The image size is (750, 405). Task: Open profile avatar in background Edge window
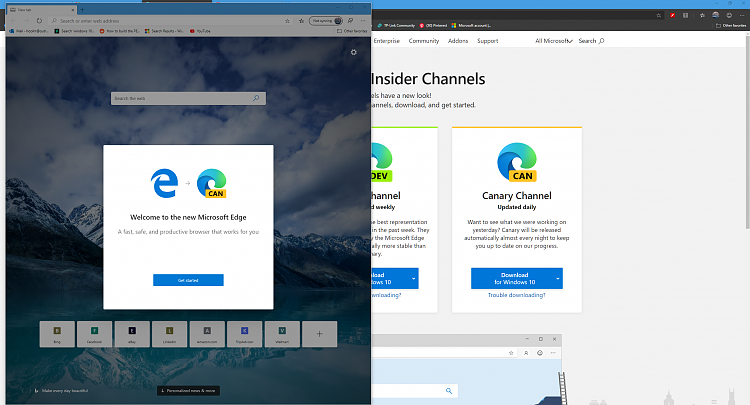[x=716, y=15]
